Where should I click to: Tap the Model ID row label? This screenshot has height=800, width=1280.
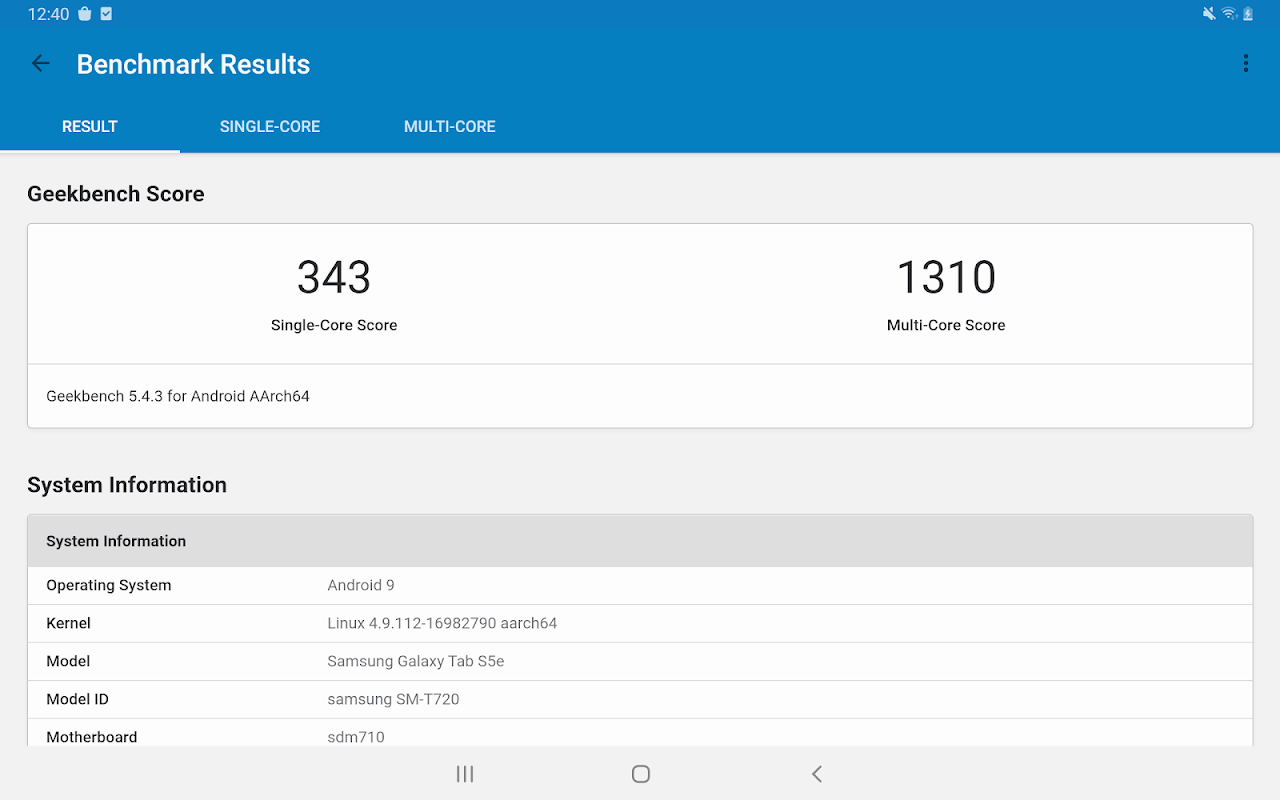(x=77, y=699)
